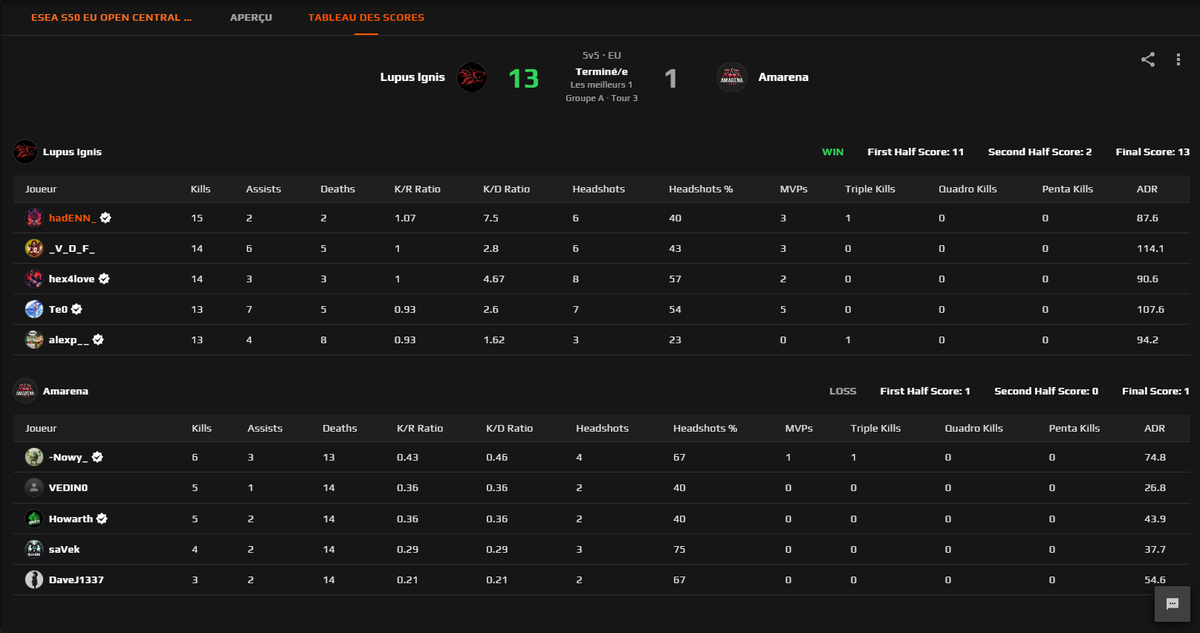Click _V_D_F_'s avatar

click(x=34, y=248)
